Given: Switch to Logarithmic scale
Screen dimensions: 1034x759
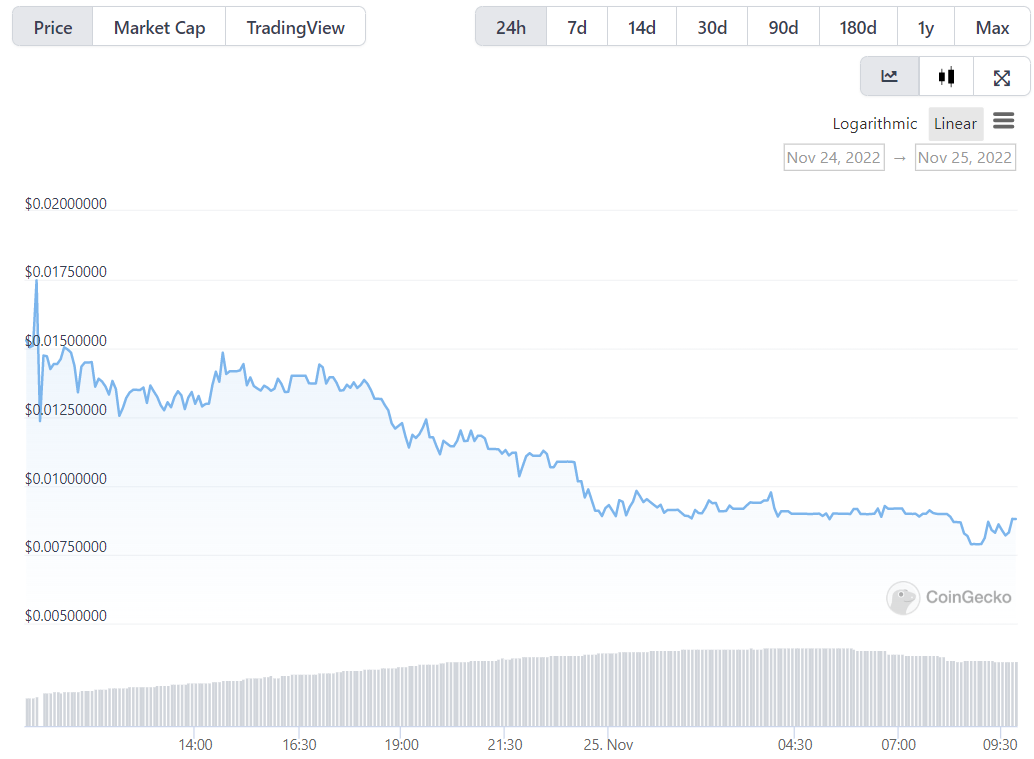Looking at the screenshot, I should 874,124.
